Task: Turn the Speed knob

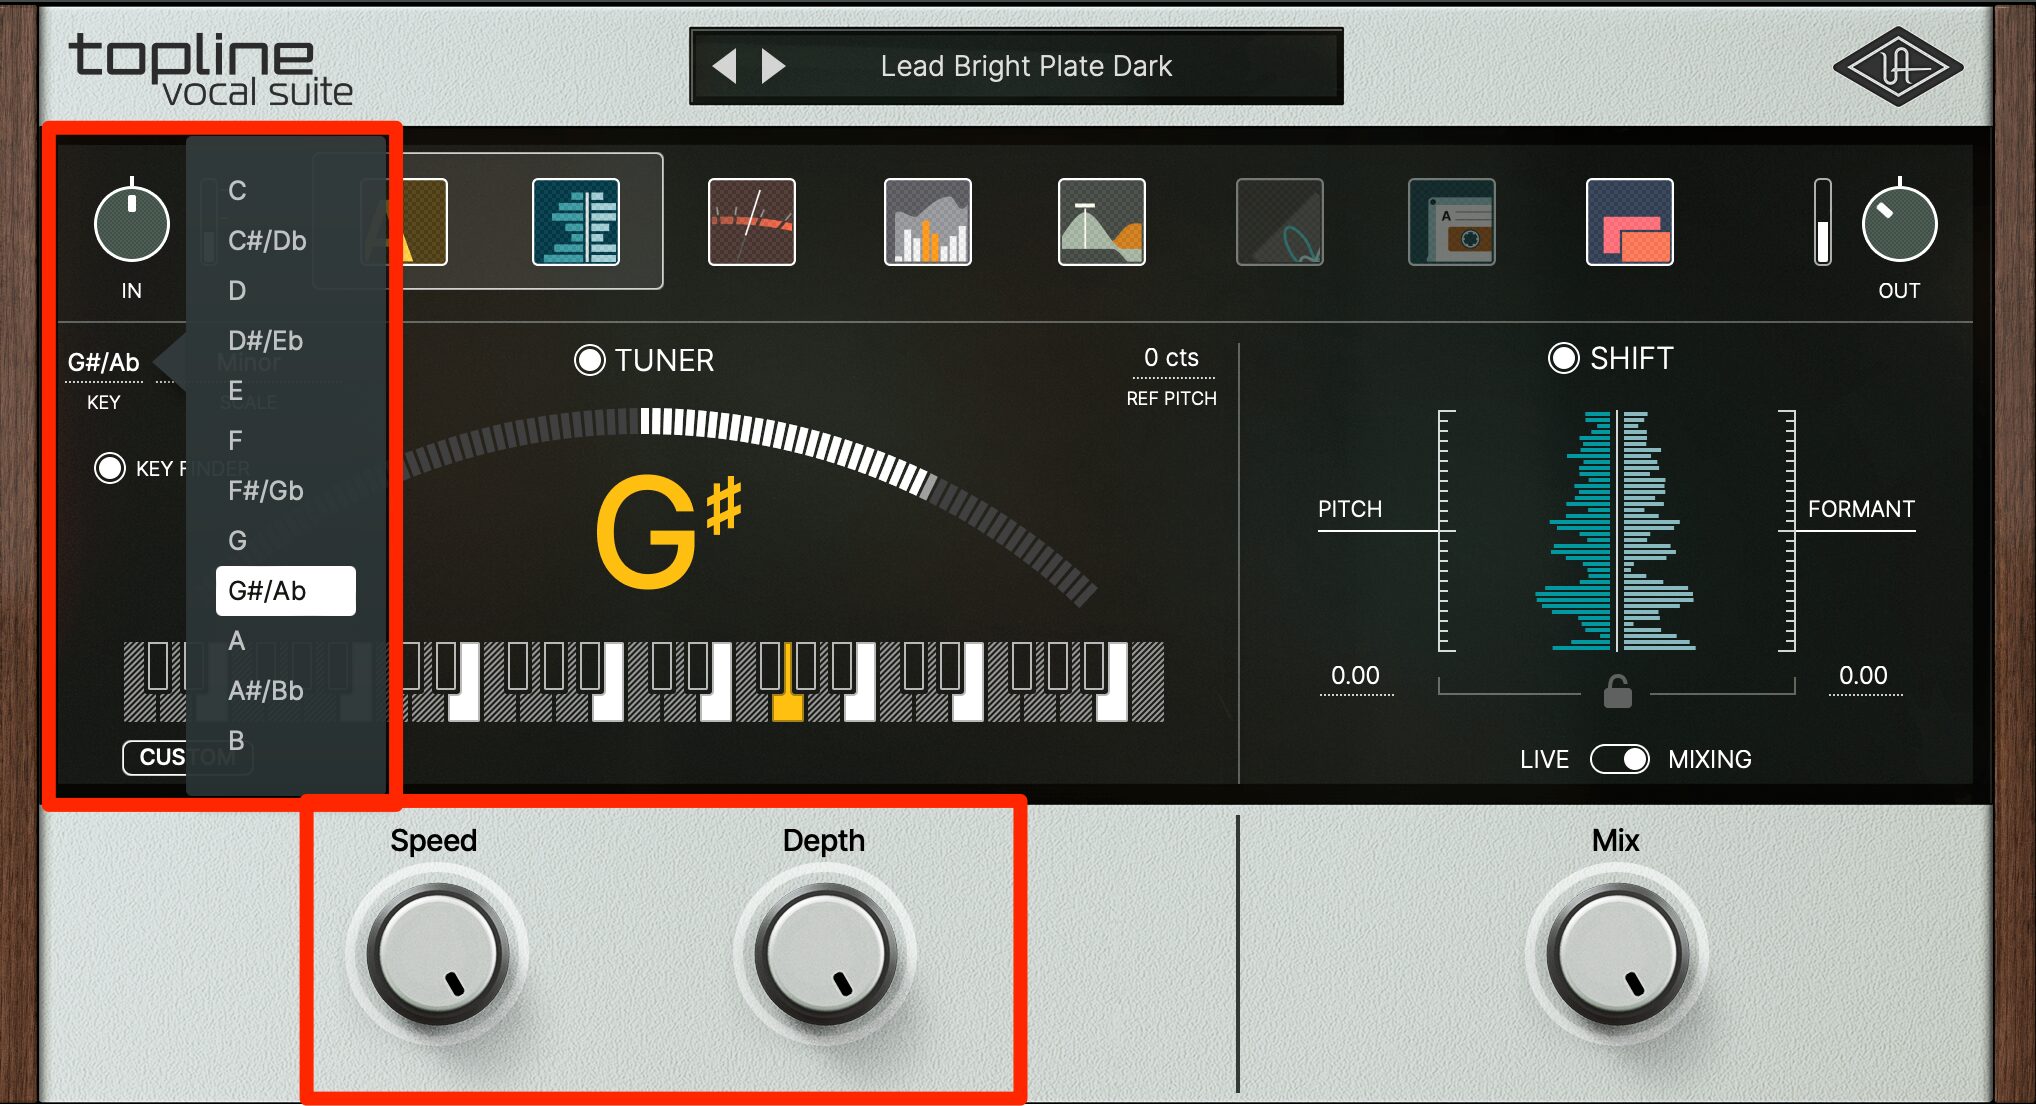Action: click(437, 955)
